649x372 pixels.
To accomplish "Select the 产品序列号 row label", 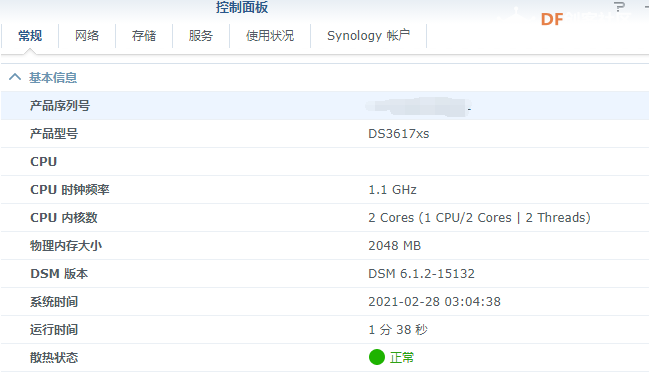I will pyautogui.click(x=60, y=106).
